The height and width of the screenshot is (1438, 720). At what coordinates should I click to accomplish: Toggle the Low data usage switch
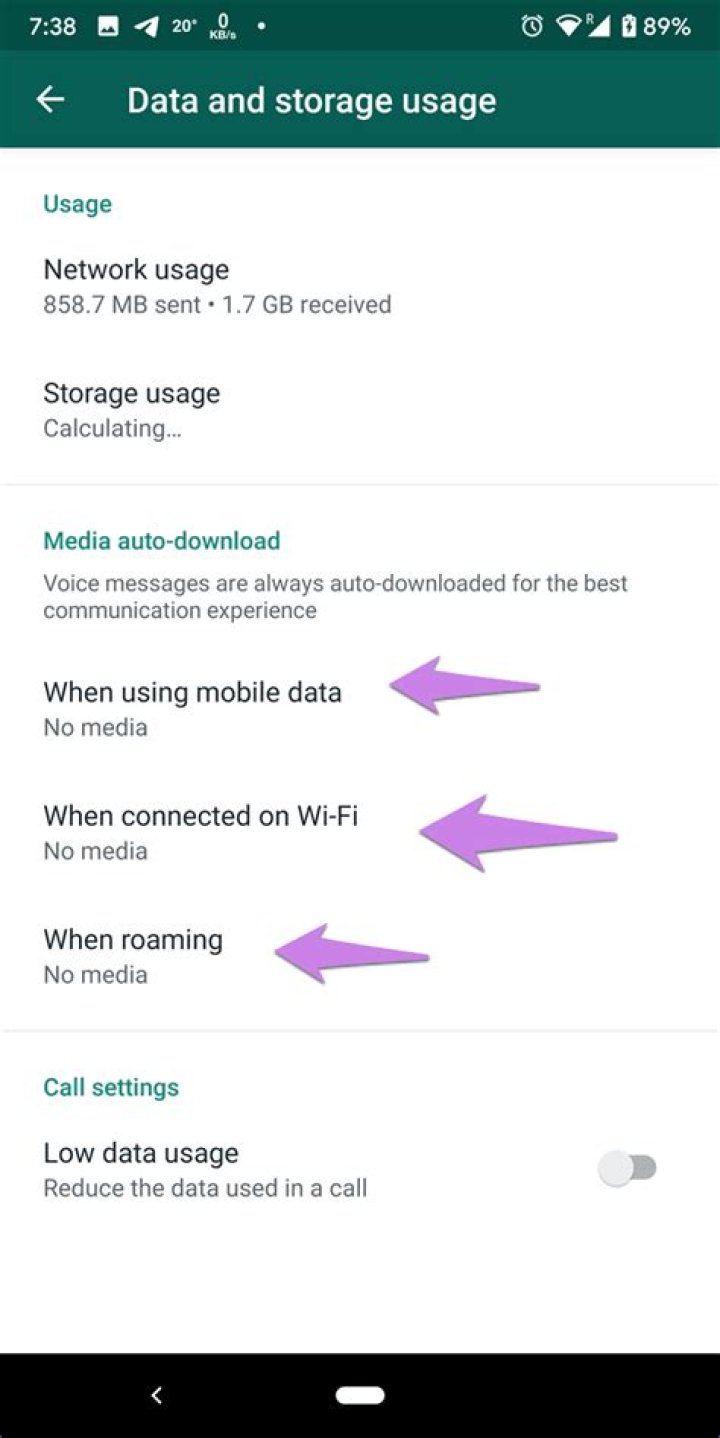(x=628, y=1167)
